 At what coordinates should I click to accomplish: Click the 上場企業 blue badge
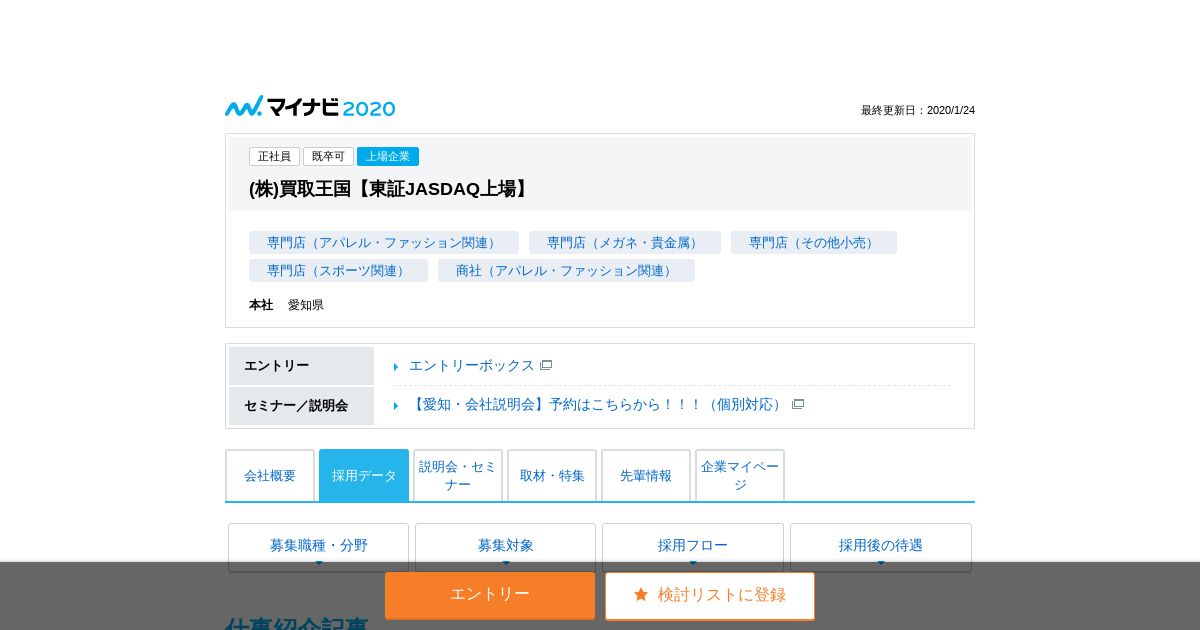tap(388, 157)
